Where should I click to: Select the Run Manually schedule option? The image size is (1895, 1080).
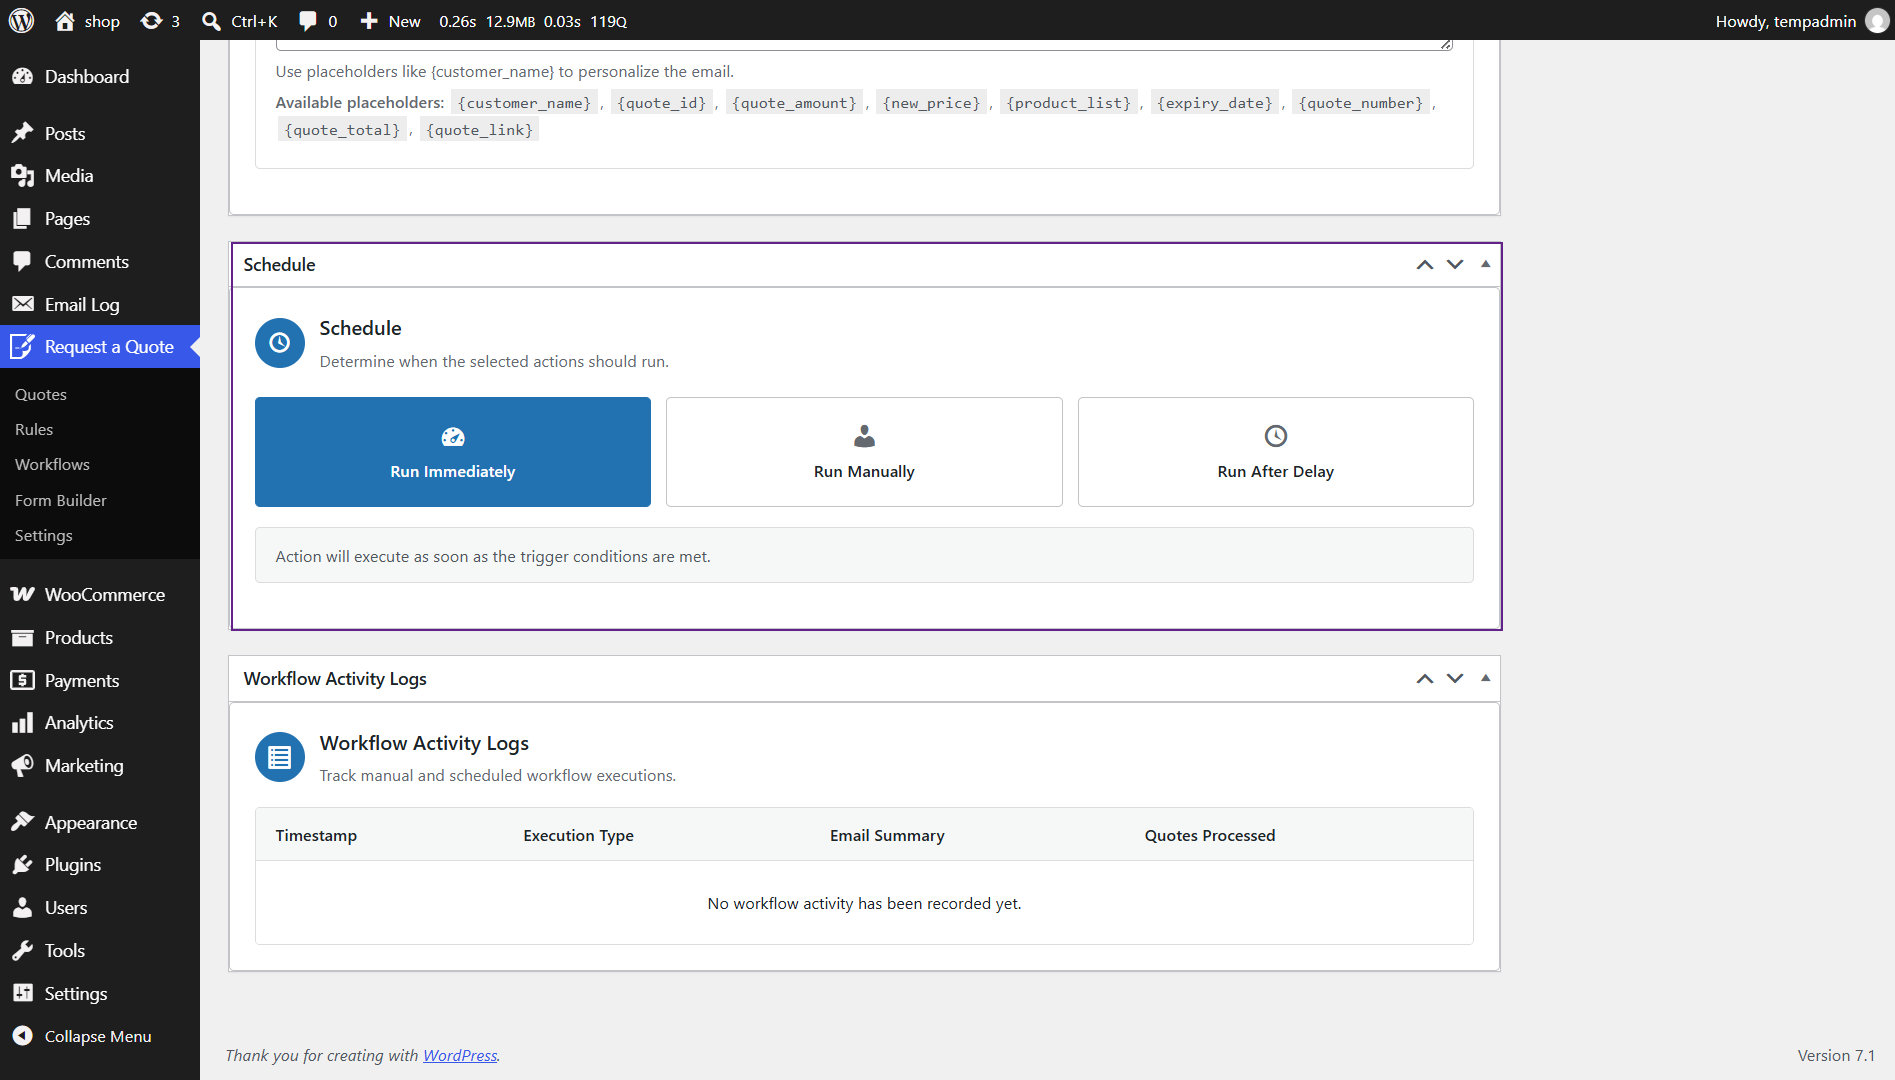pyautogui.click(x=864, y=452)
